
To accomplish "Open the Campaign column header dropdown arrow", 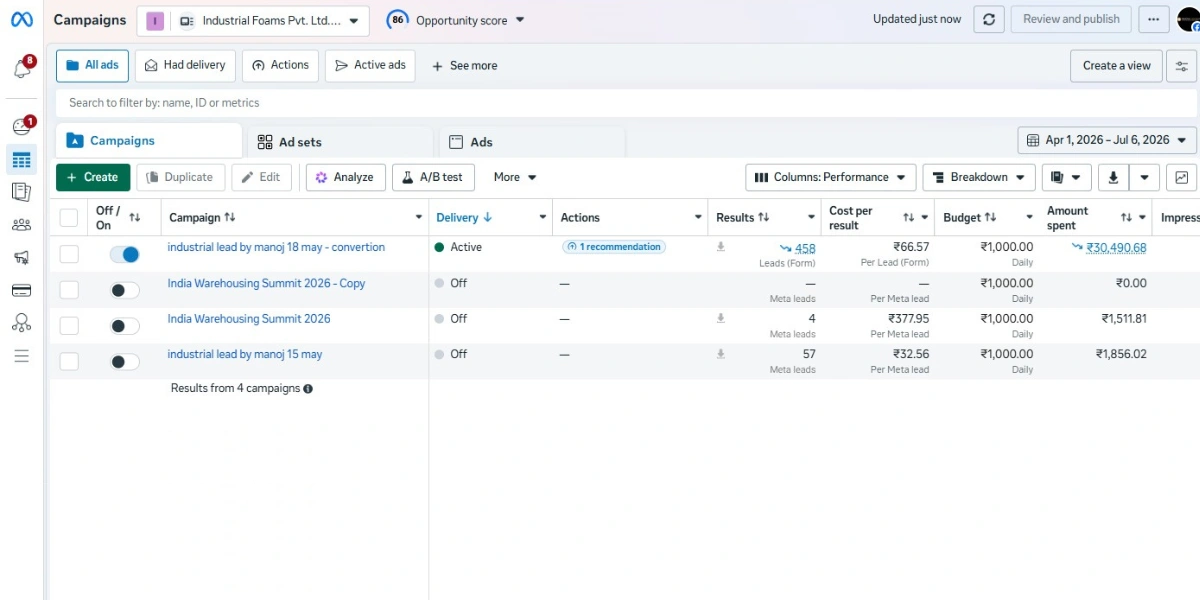I will [419, 218].
